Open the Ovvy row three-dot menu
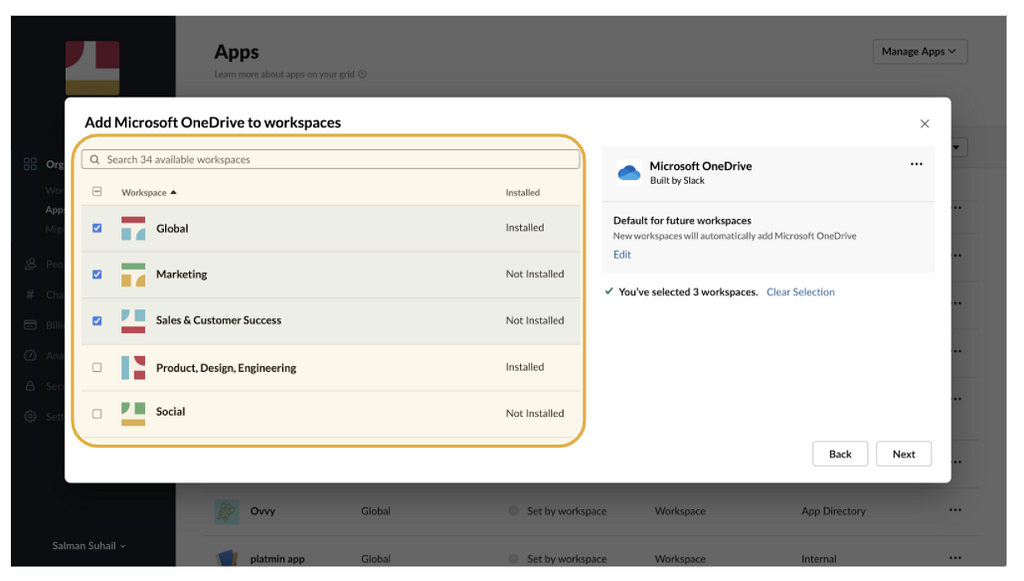Image resolution: width=1024 pixels, height=581 pixels. 955,510
